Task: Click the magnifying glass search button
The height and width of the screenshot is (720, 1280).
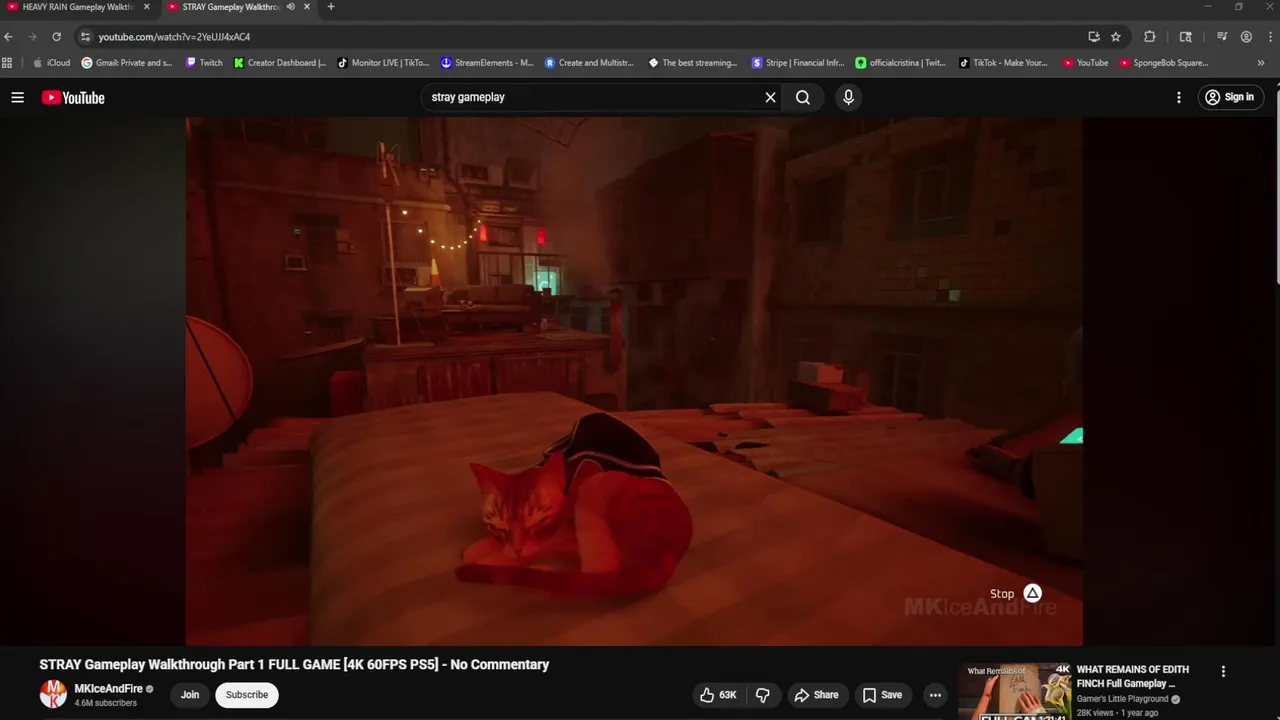Action: tap(803, 97)
